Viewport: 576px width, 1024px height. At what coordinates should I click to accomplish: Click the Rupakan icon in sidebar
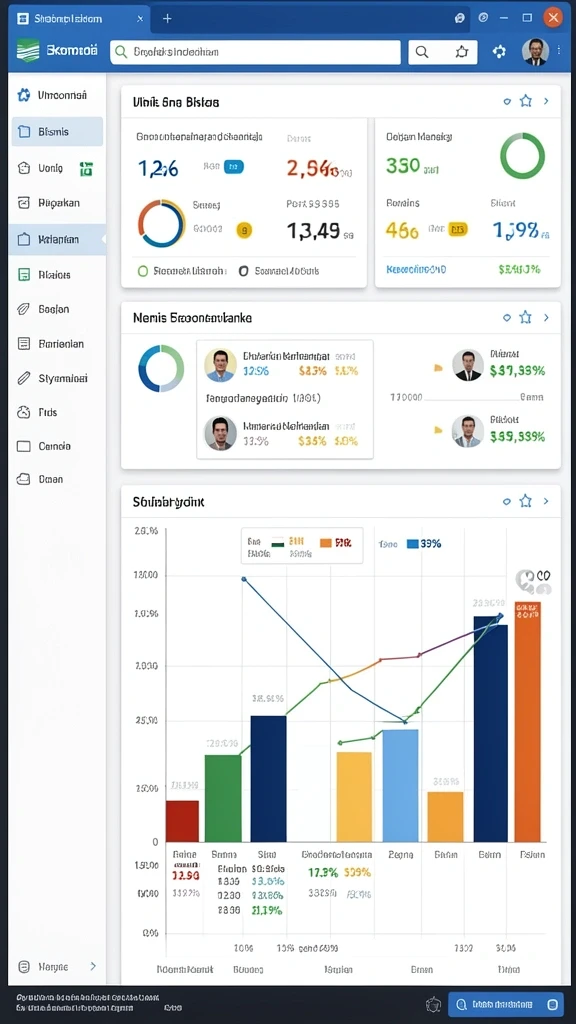[24, 203]
